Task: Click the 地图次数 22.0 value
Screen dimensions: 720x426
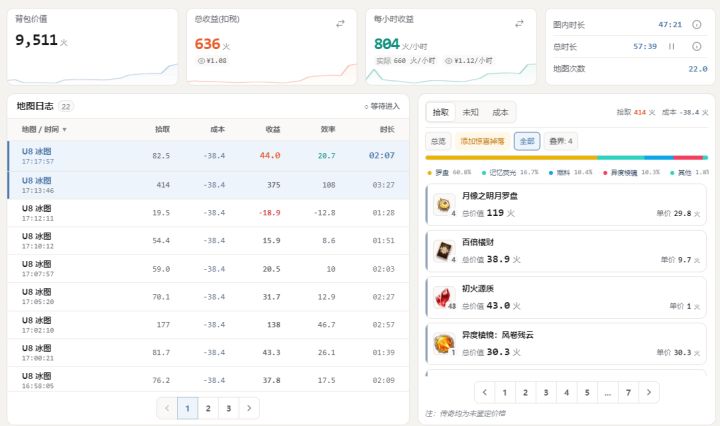Action: pyautogui.click(x=698, y=69)
